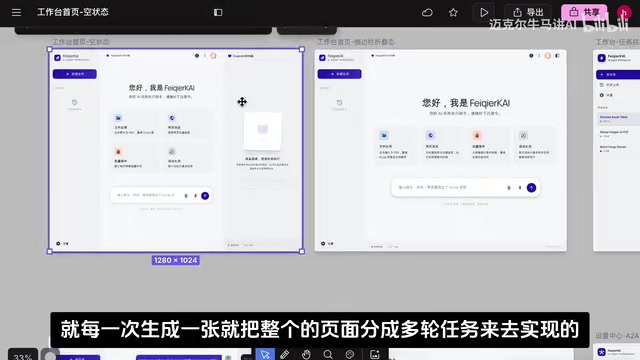Open the user avatar menu

[624, 13]
